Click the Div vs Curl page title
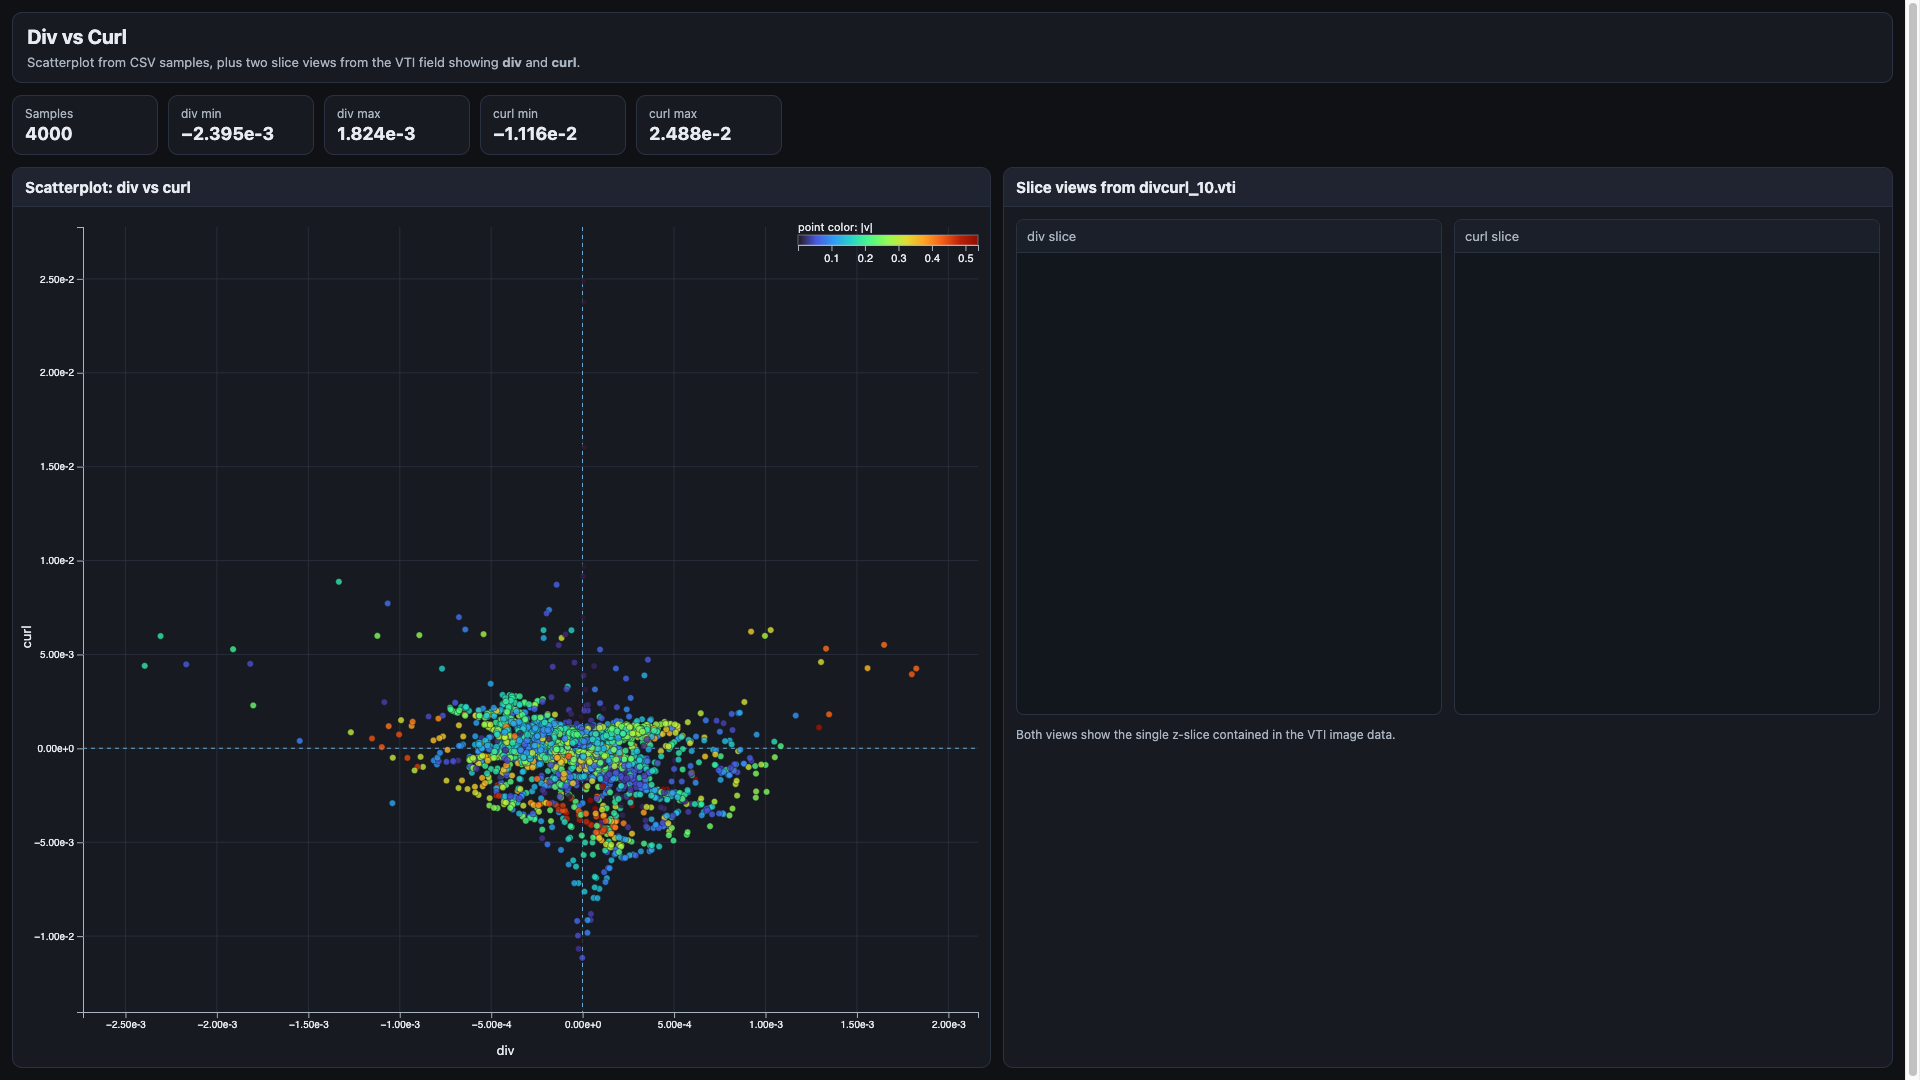This screenshot has width=1920, height=1080. (x=77, y=37)
